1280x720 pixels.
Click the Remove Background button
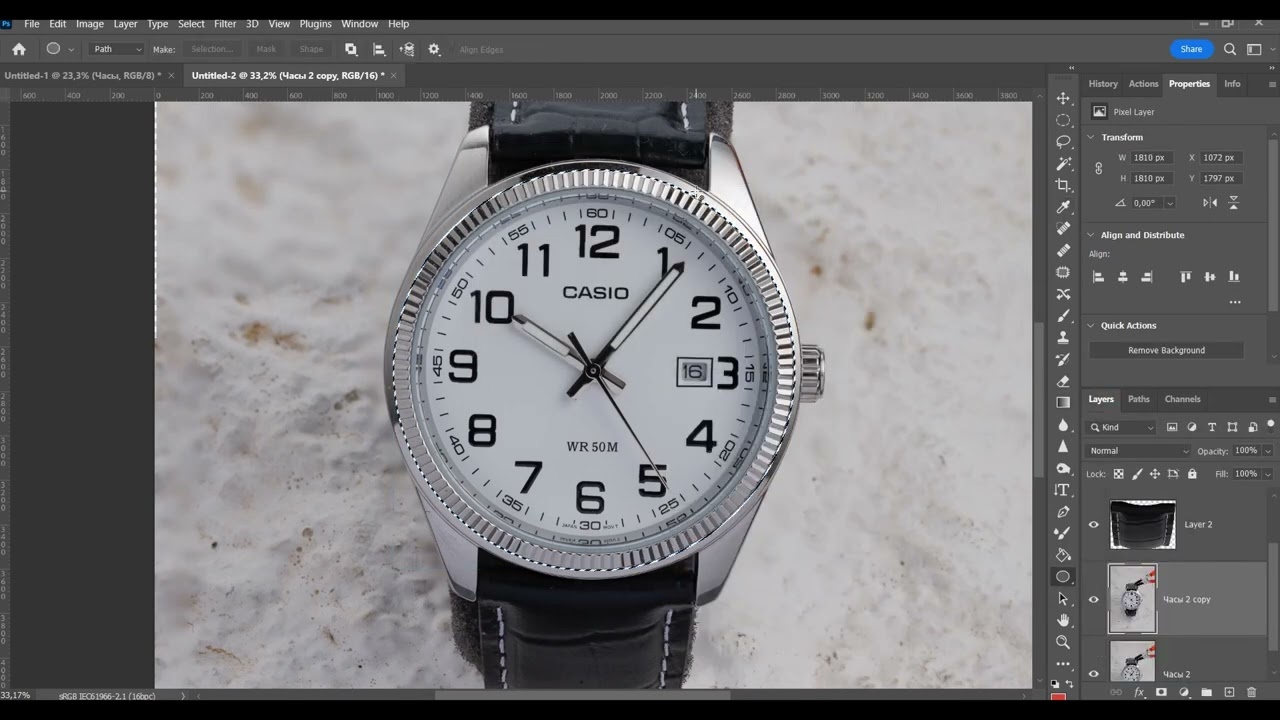click(x=1166, y=350)
